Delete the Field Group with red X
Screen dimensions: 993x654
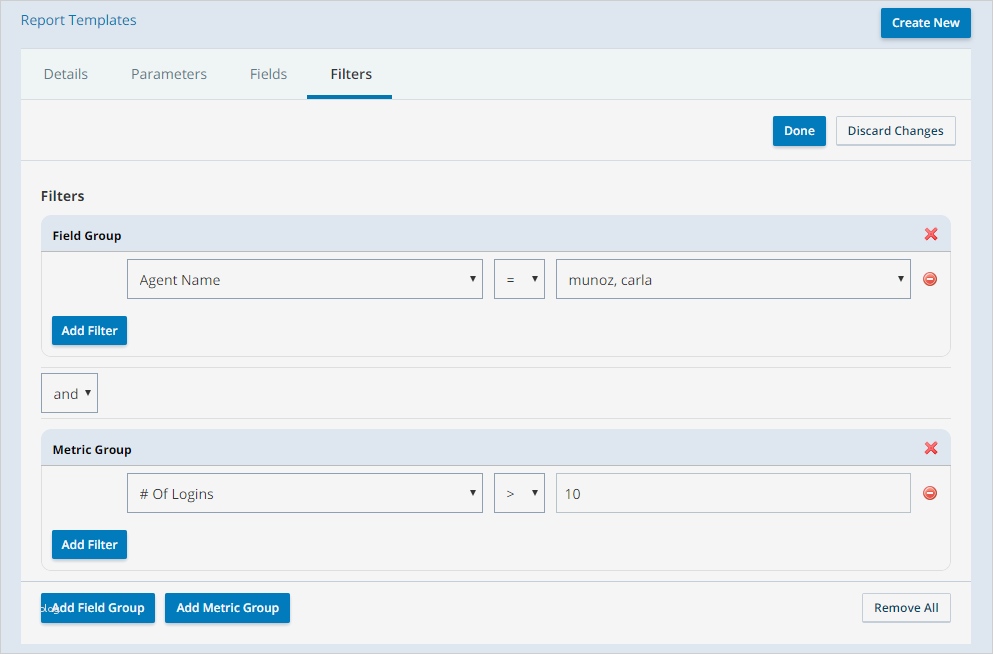931,234
